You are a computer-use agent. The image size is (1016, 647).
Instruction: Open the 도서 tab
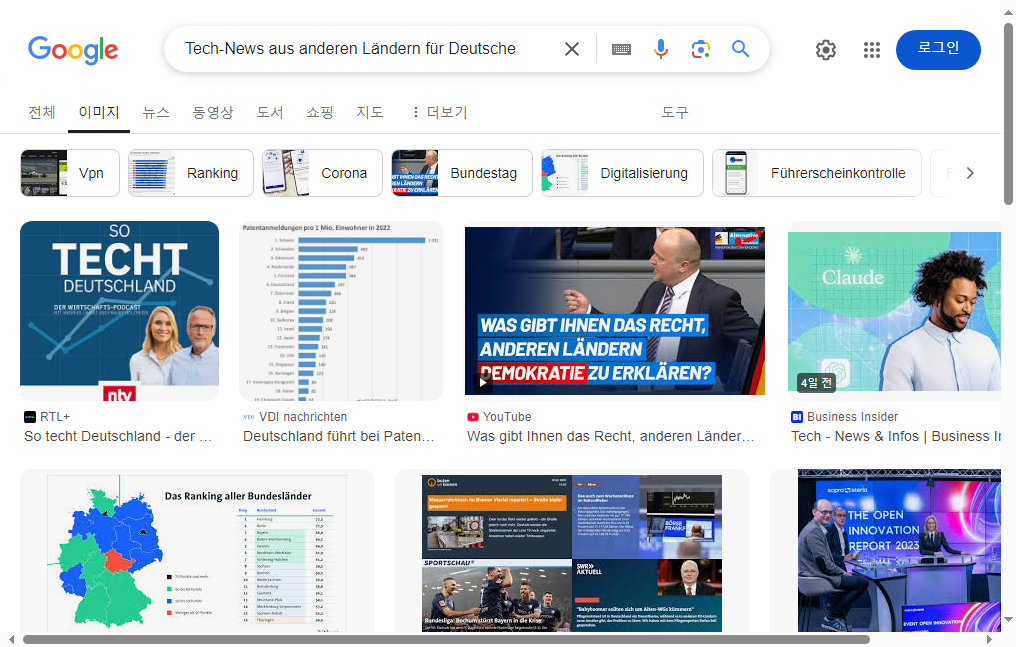270,112
